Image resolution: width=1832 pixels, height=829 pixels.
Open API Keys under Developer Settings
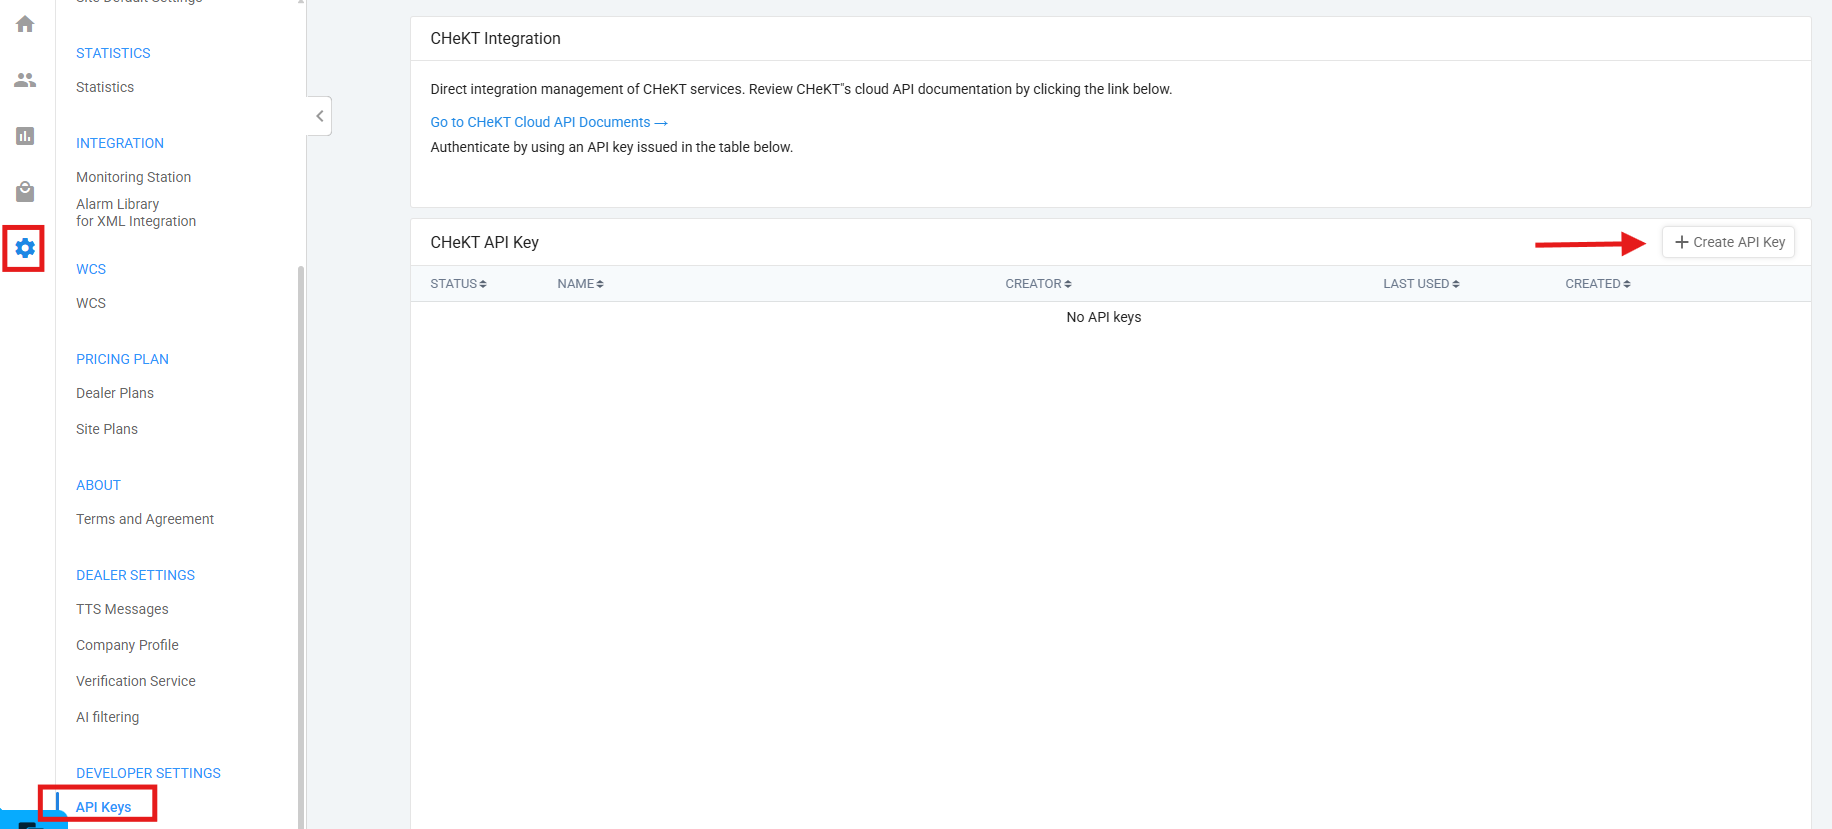(x=104, y=807)
